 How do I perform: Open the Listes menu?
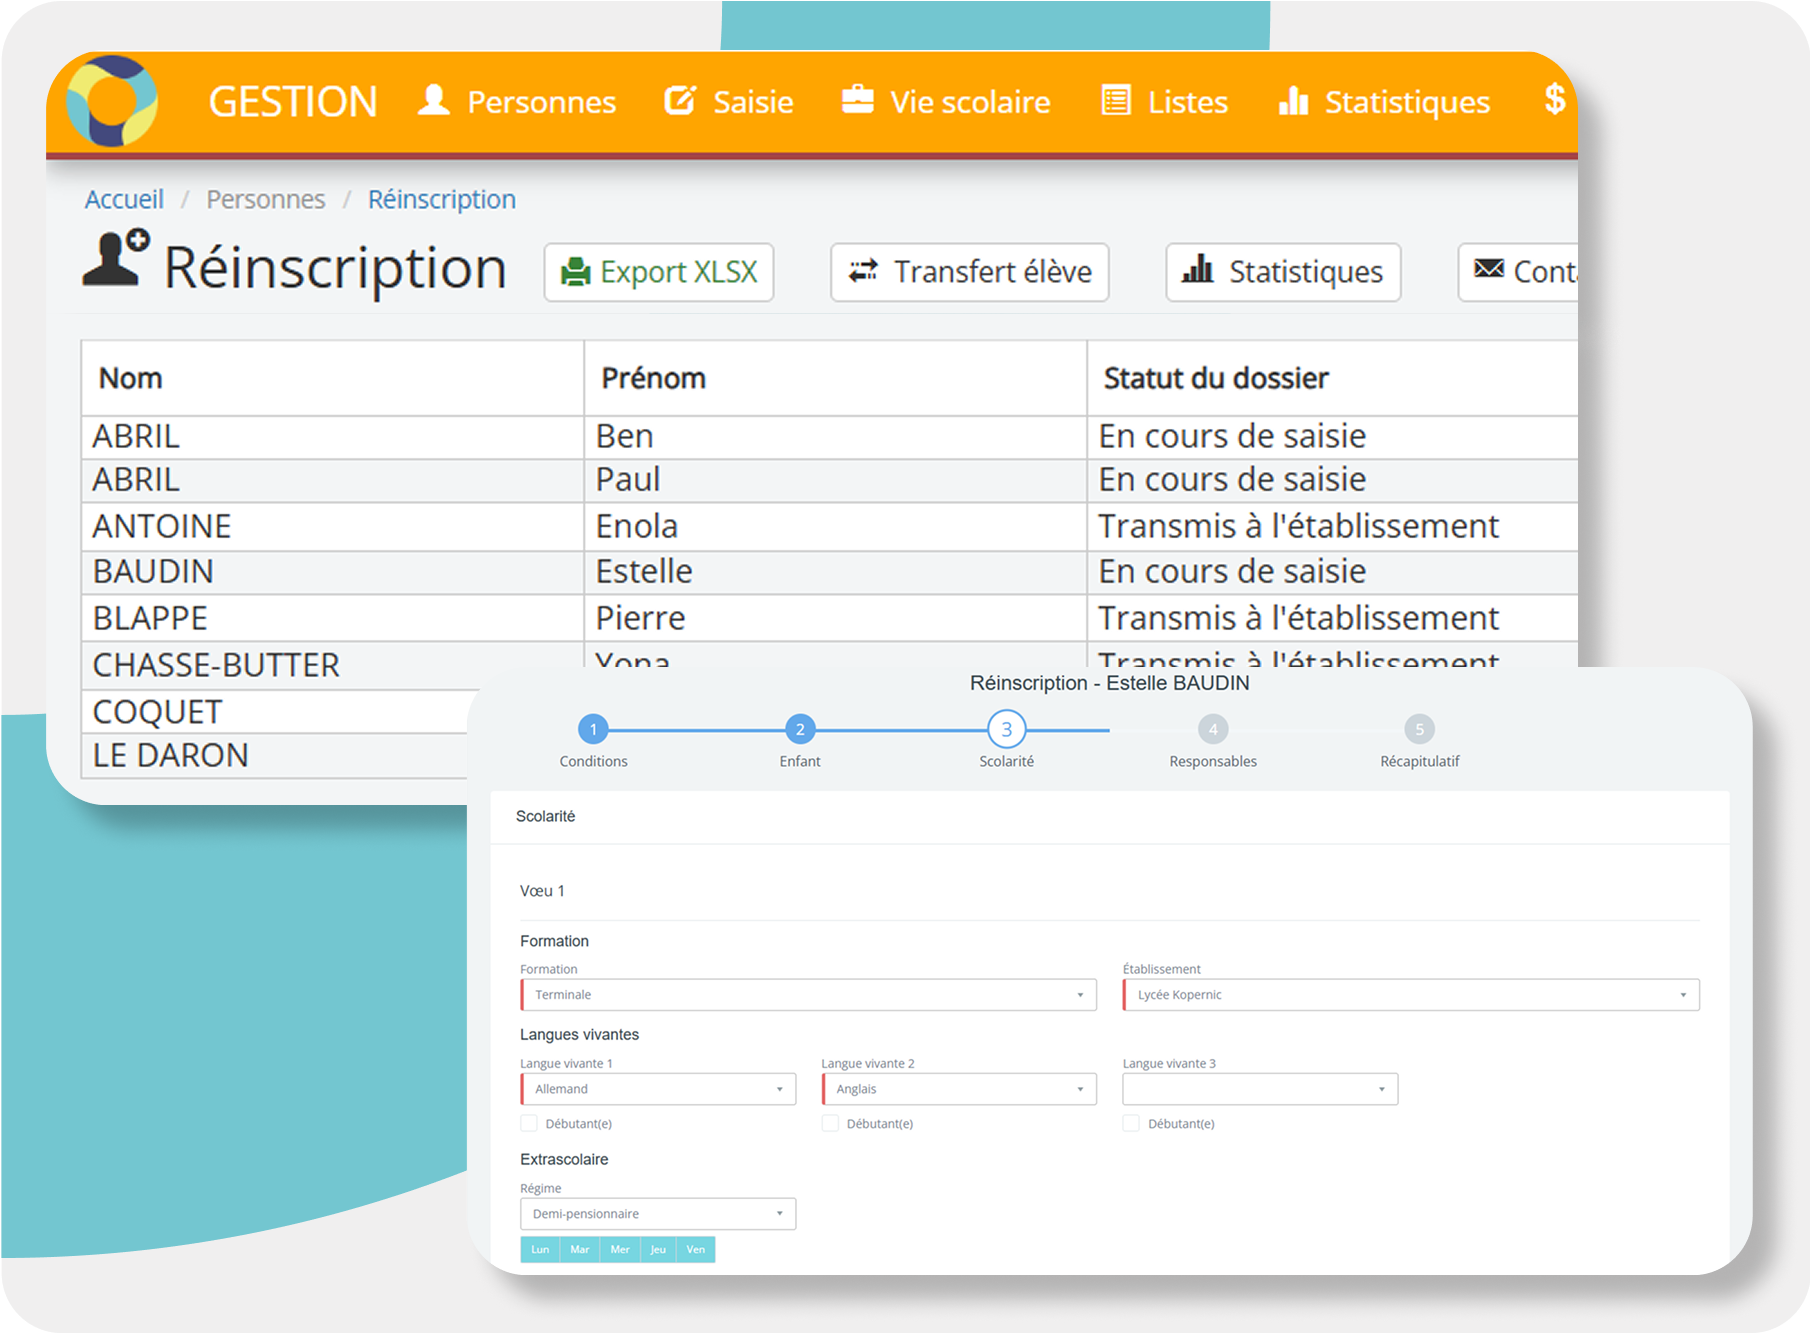click(x=1164, y=101)
